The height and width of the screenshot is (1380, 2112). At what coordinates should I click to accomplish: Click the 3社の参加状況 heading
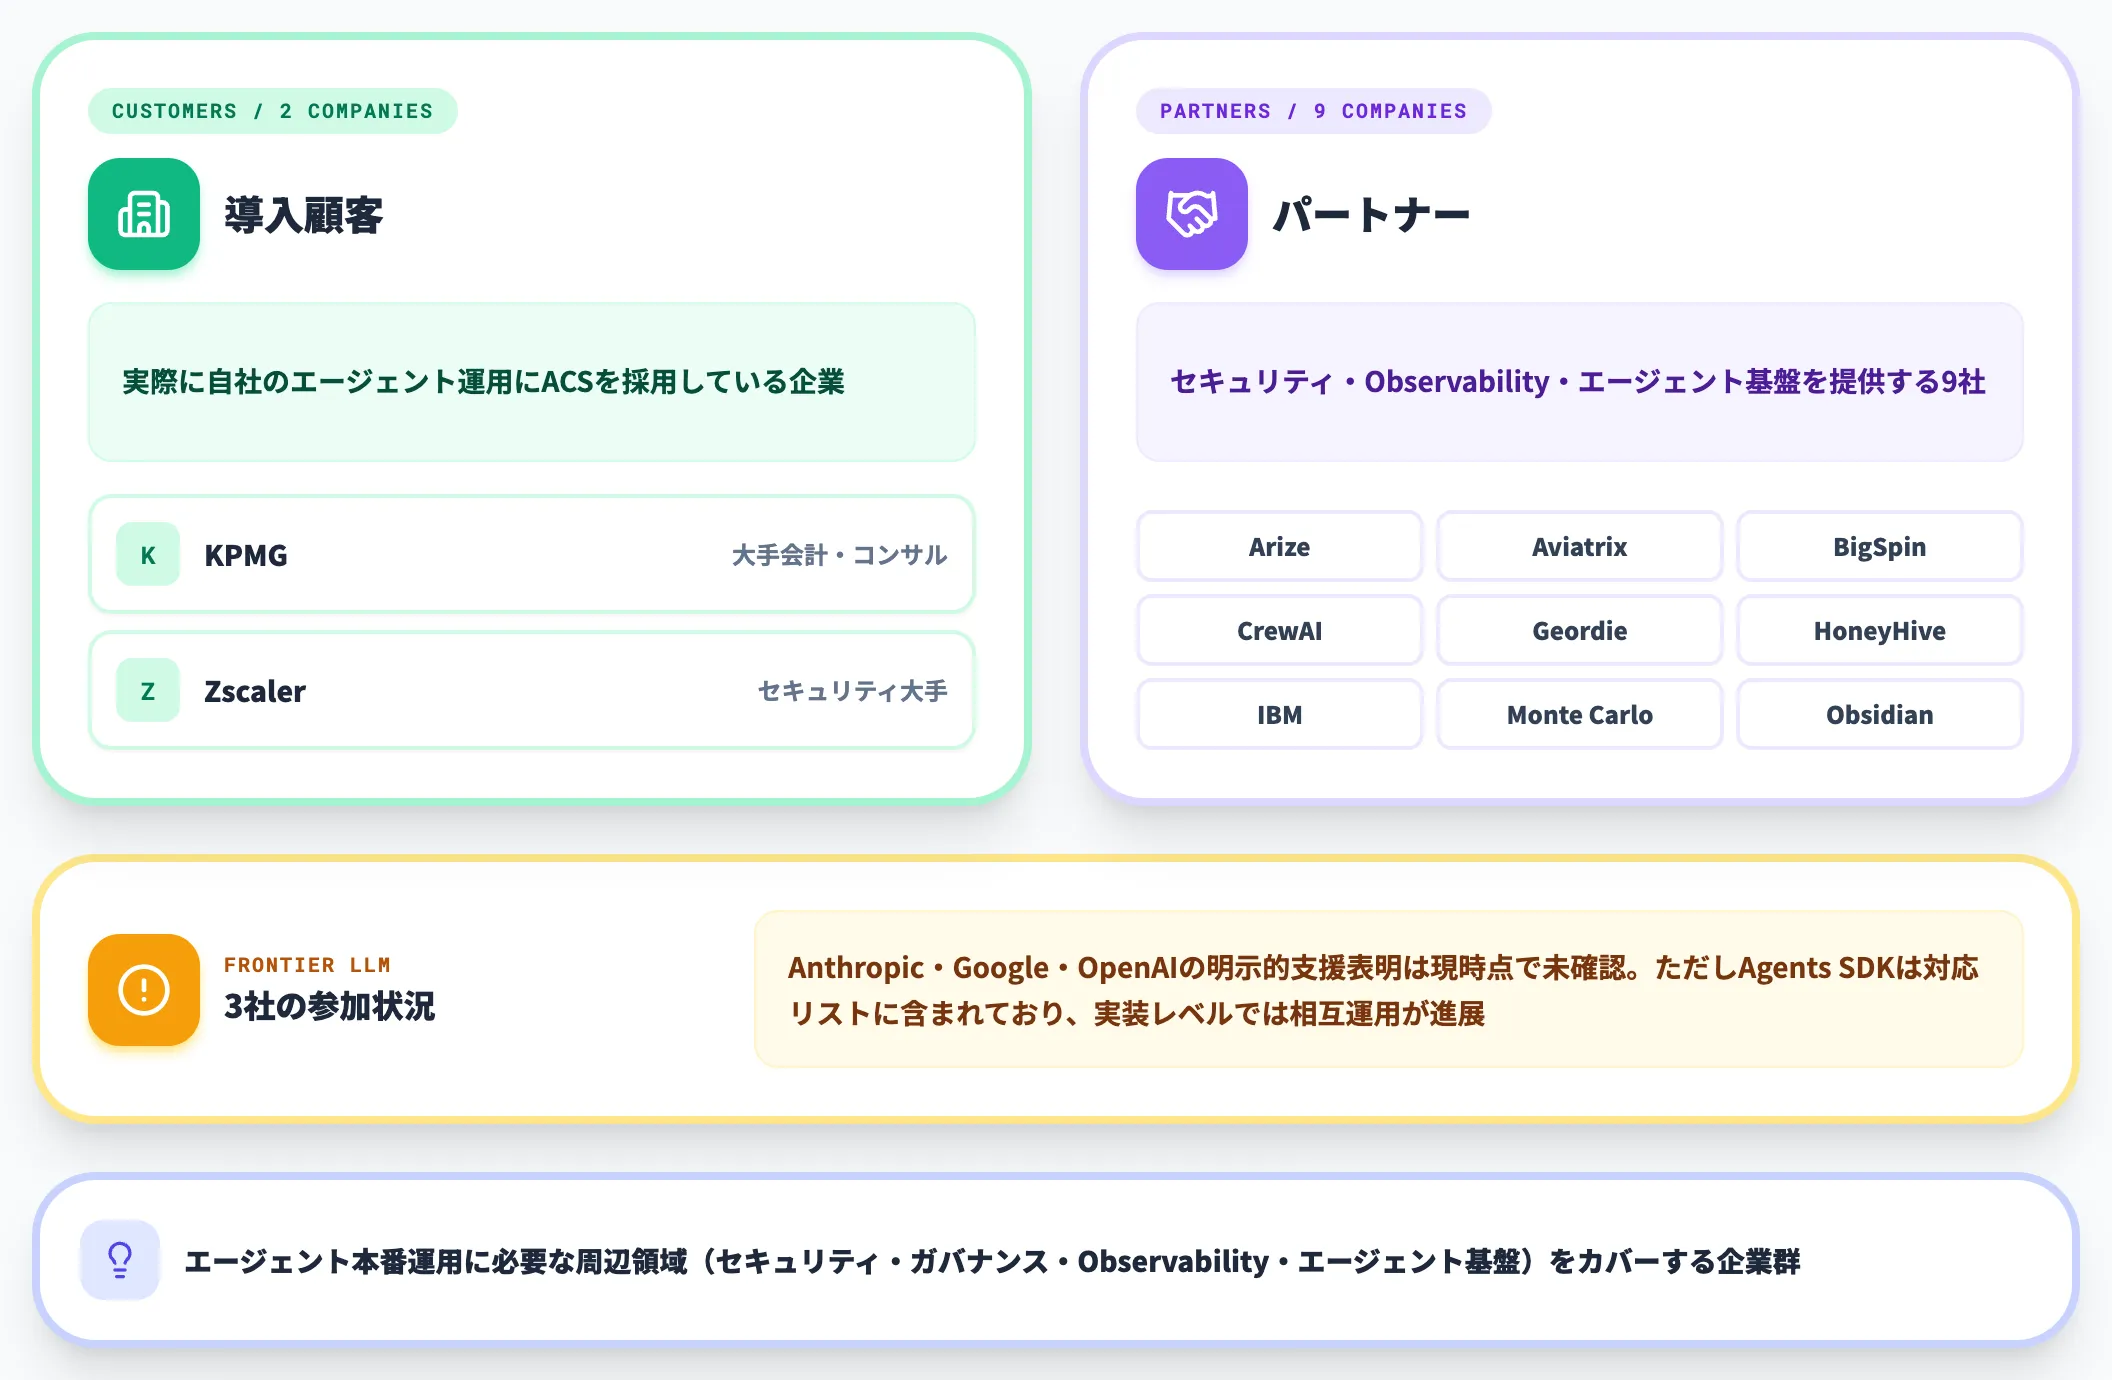330,1006
